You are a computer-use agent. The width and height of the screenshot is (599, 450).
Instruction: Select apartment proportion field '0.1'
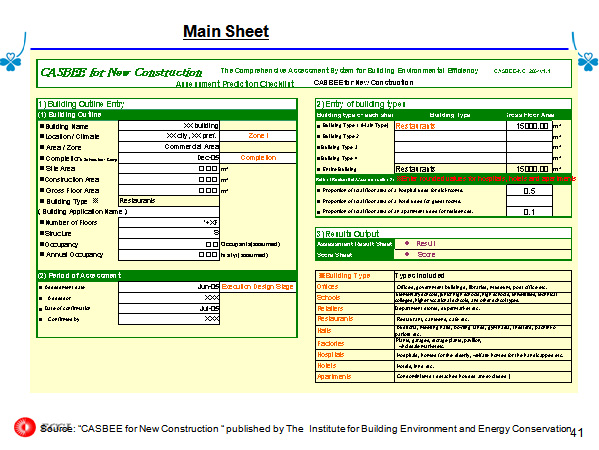click(529, 212)
